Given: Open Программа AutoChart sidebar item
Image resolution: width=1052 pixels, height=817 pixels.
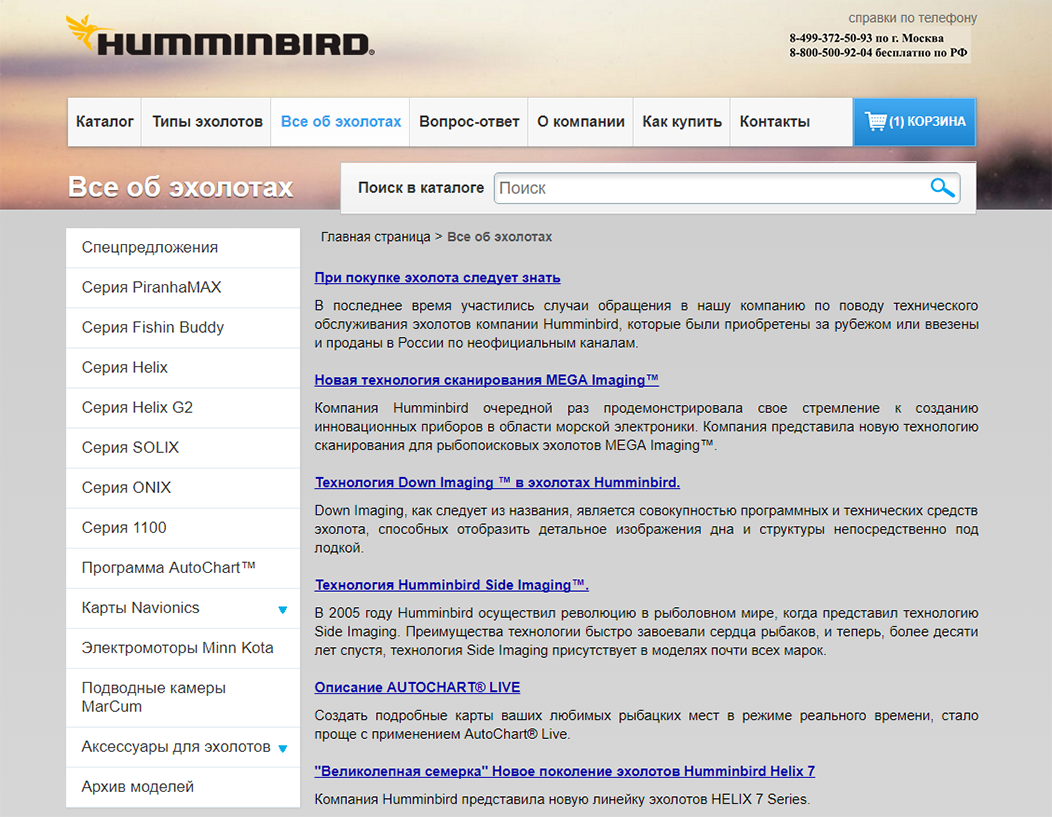Looking at the screenshot, I should (183, 567).
